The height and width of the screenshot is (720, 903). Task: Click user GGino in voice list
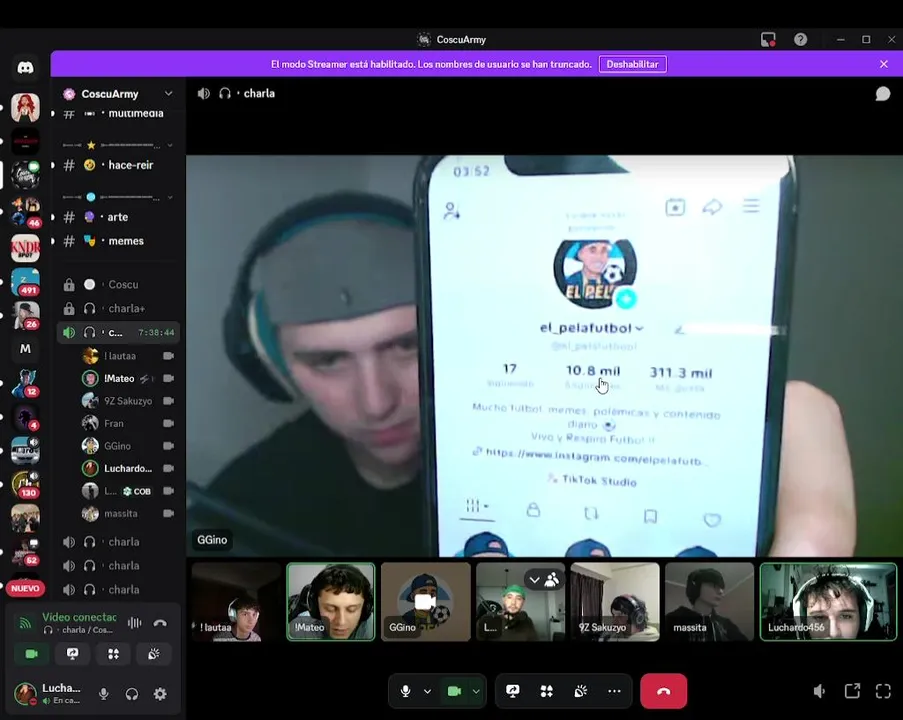tap(128, 446)
